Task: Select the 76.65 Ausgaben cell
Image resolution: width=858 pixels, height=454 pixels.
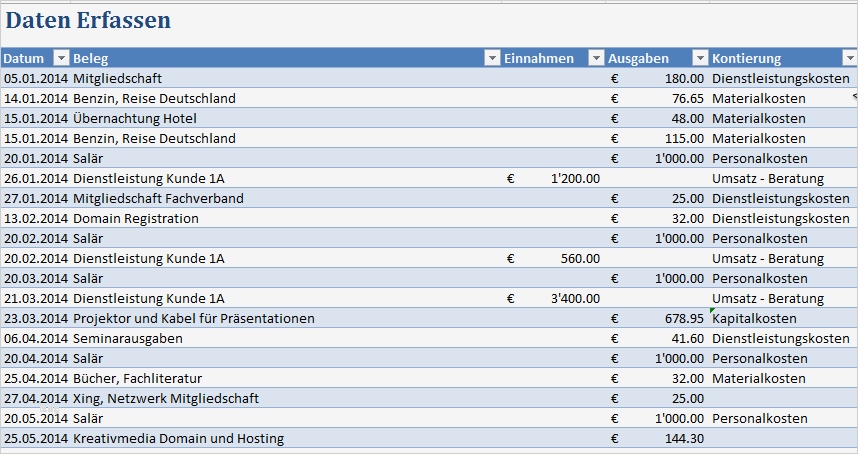Action: 688,98
